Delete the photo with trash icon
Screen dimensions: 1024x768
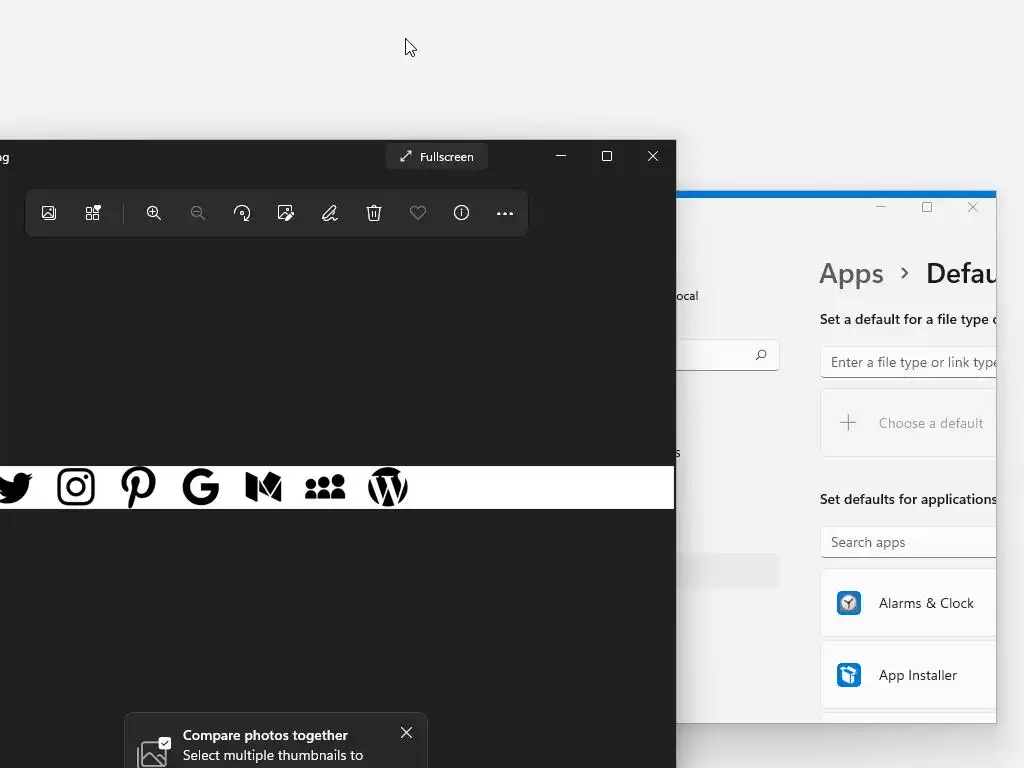point(374,213)
